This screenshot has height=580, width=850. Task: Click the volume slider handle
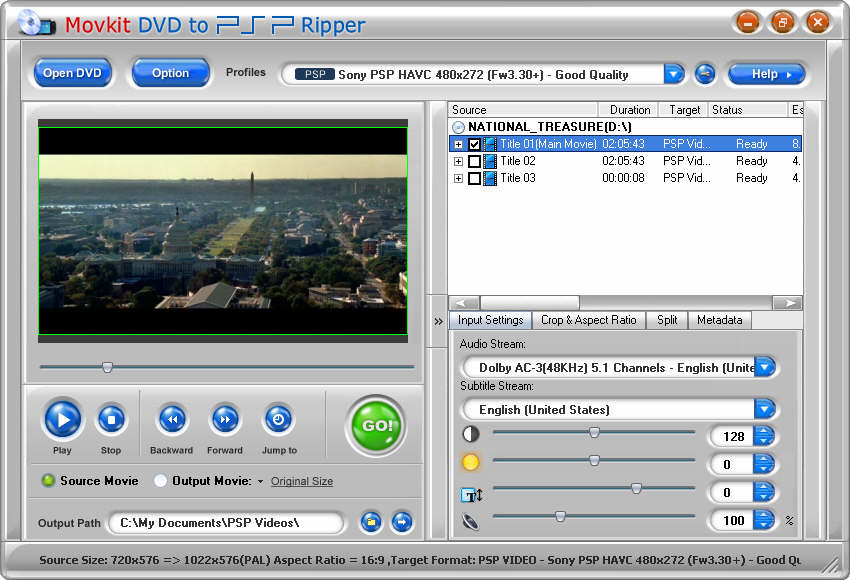pos(560,517)
